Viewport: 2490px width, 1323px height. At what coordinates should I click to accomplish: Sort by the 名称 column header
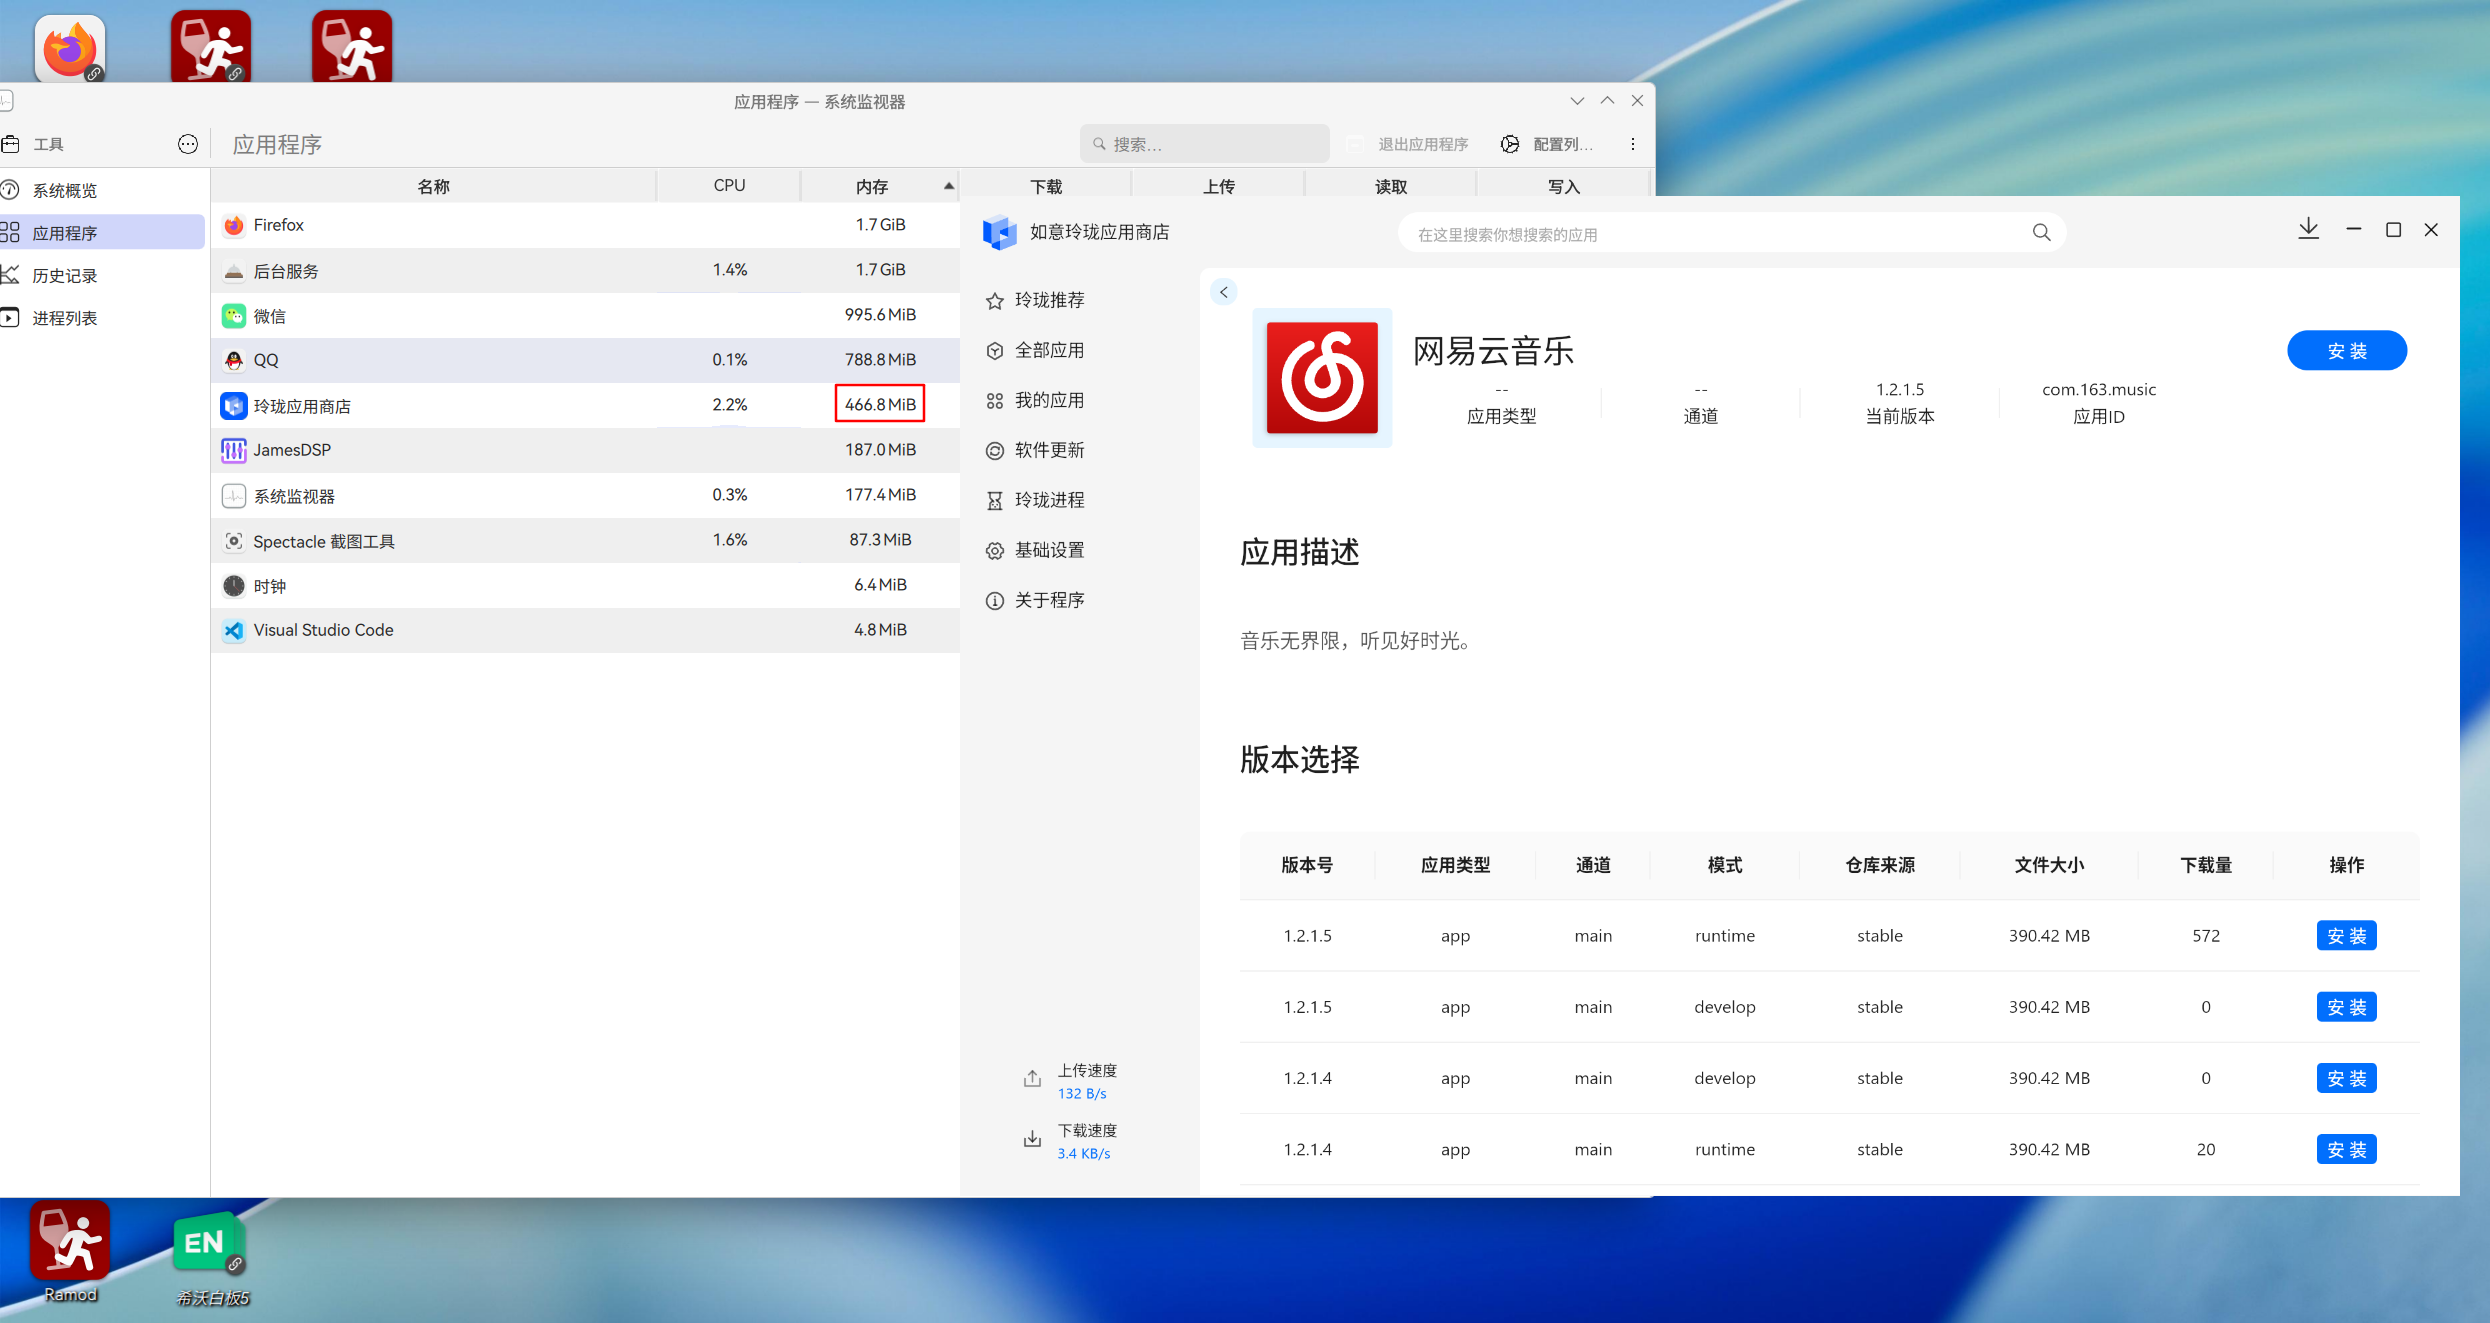(433, 186)
